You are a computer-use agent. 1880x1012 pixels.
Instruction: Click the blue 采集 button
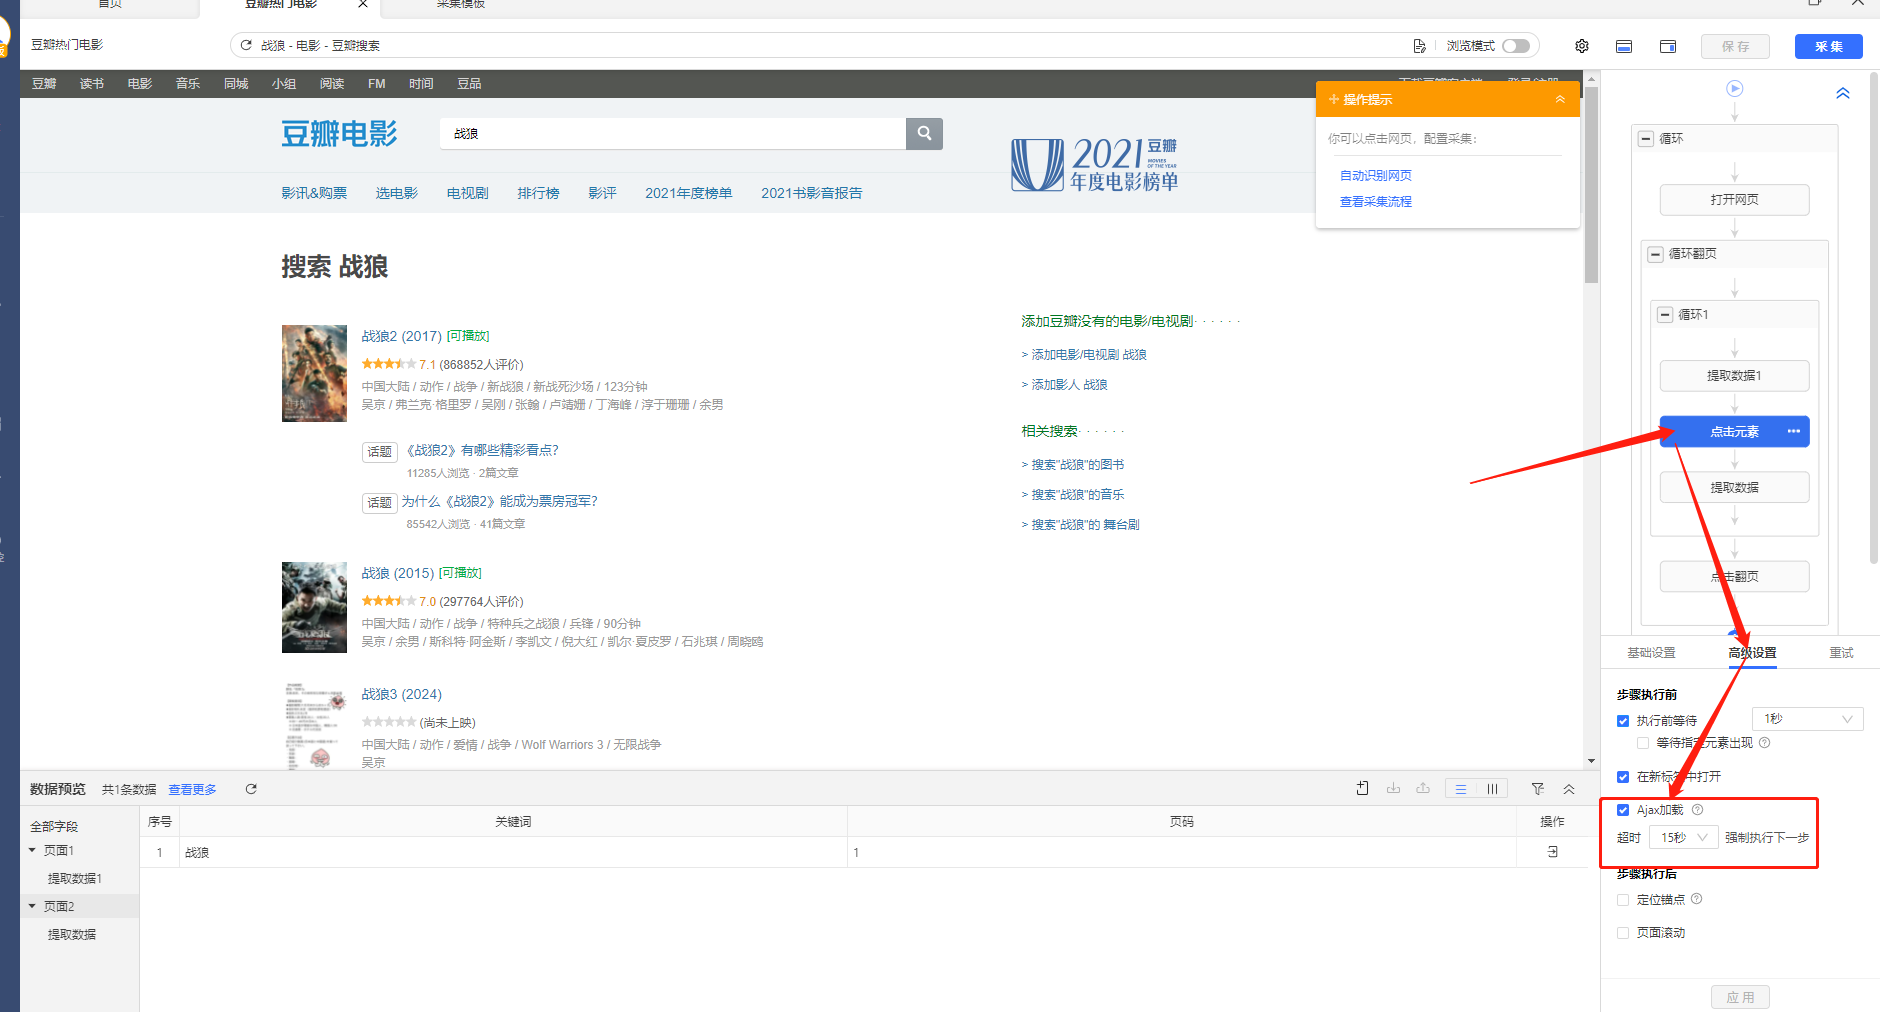(x=1828, y=46)
